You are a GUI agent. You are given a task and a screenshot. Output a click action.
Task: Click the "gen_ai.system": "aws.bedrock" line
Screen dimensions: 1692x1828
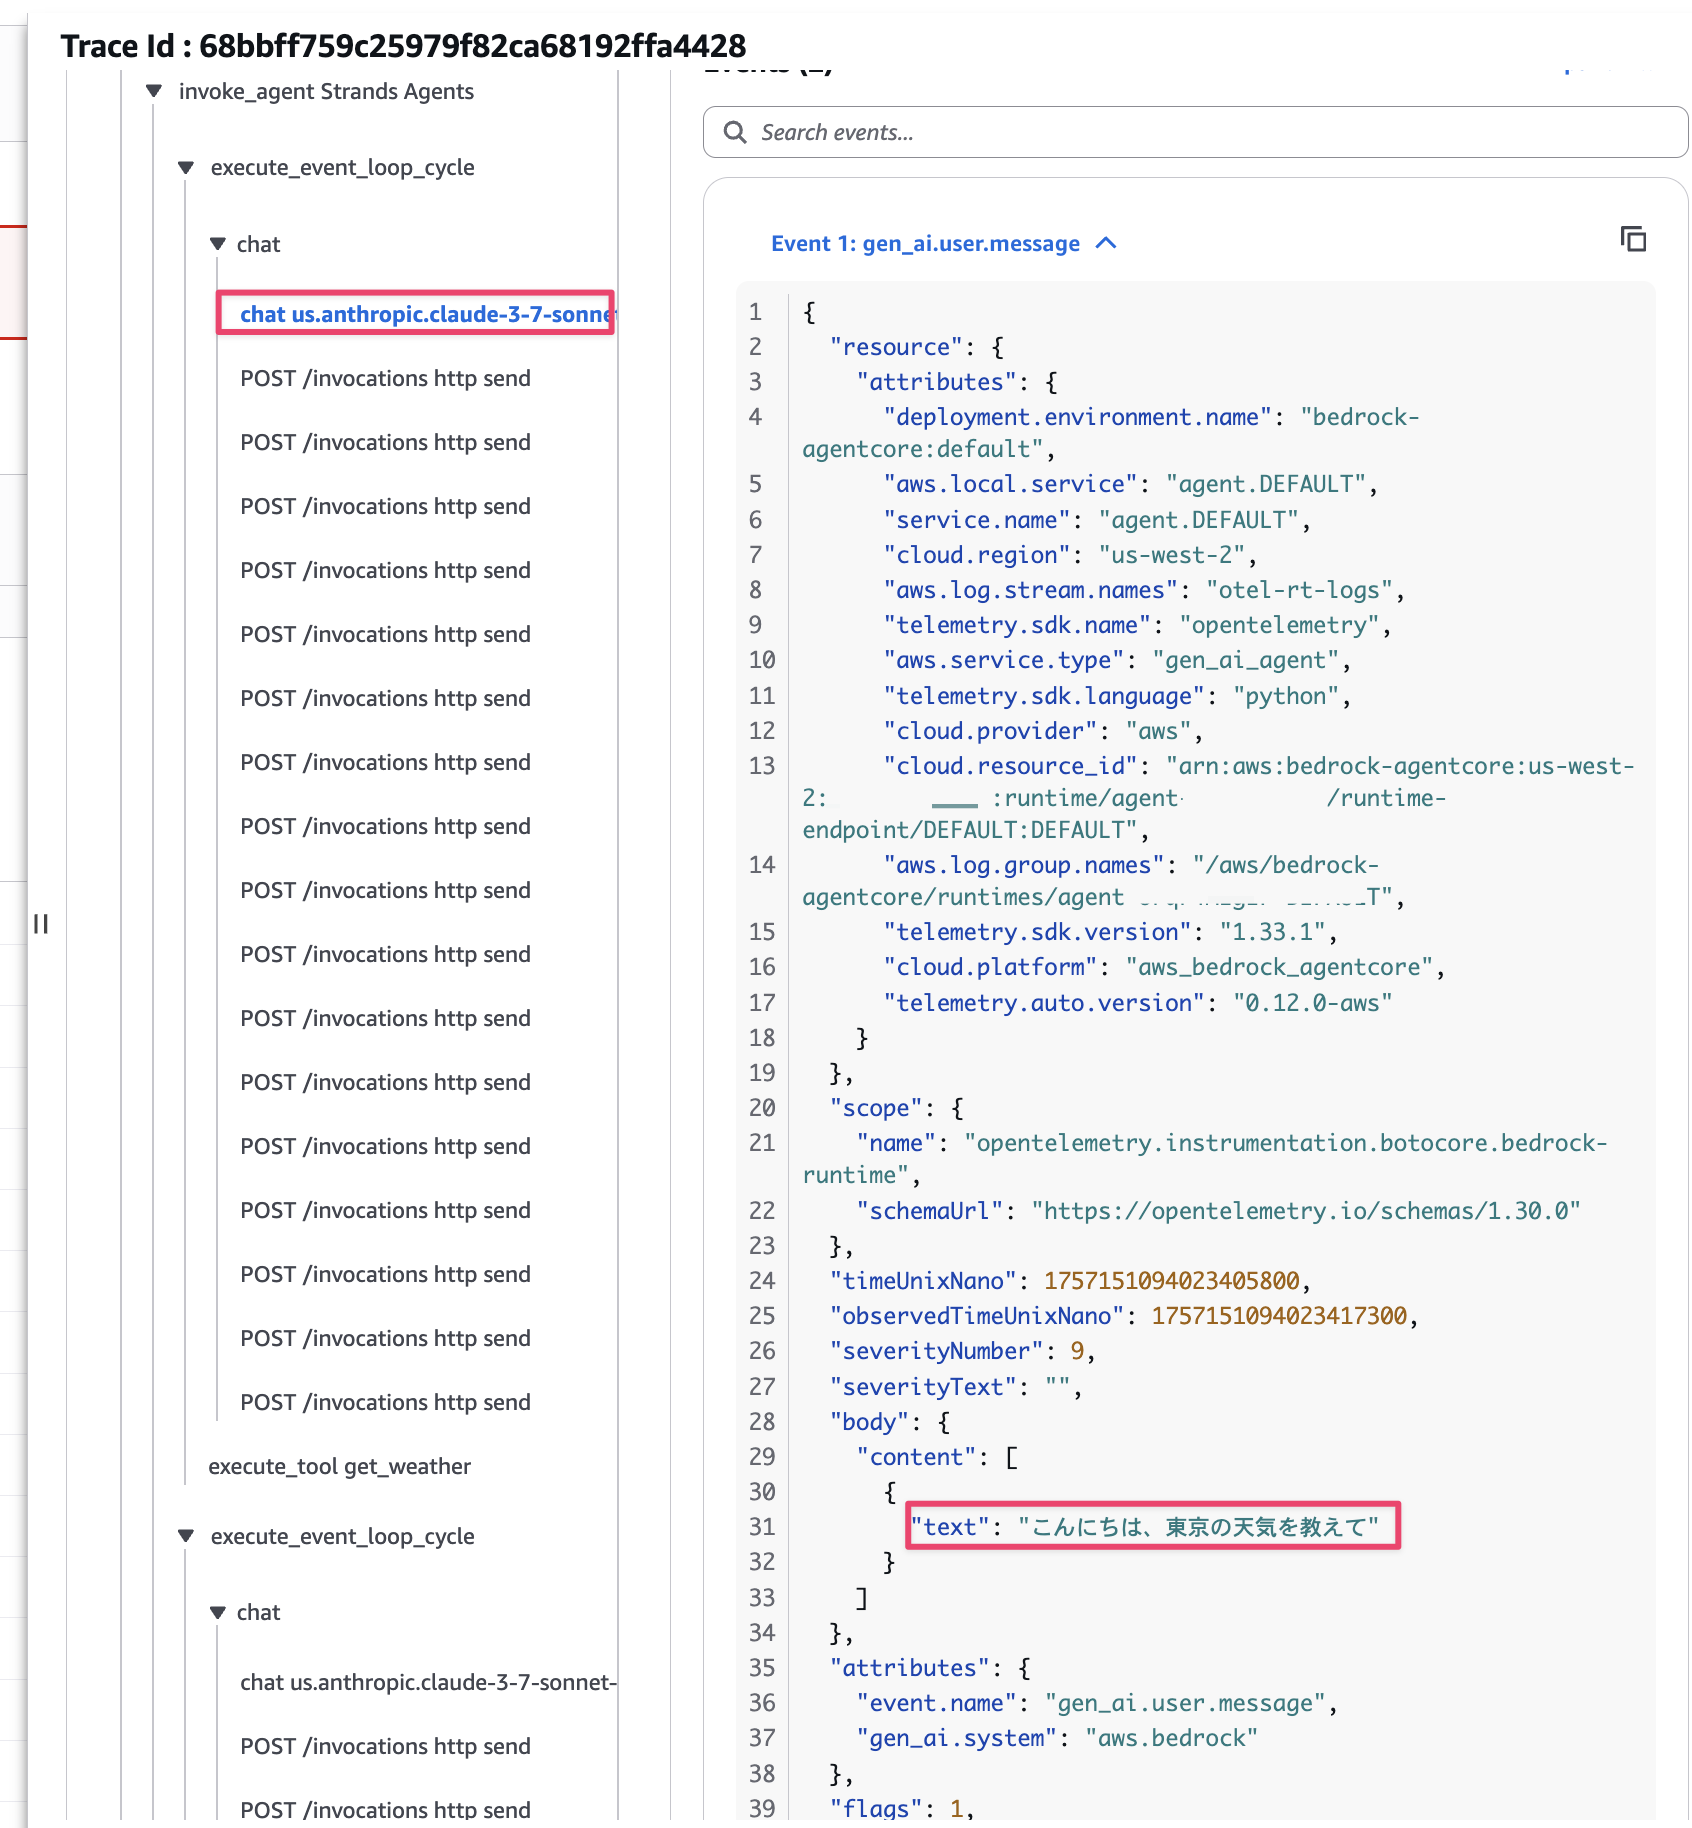click(x=1057, y=1738)
